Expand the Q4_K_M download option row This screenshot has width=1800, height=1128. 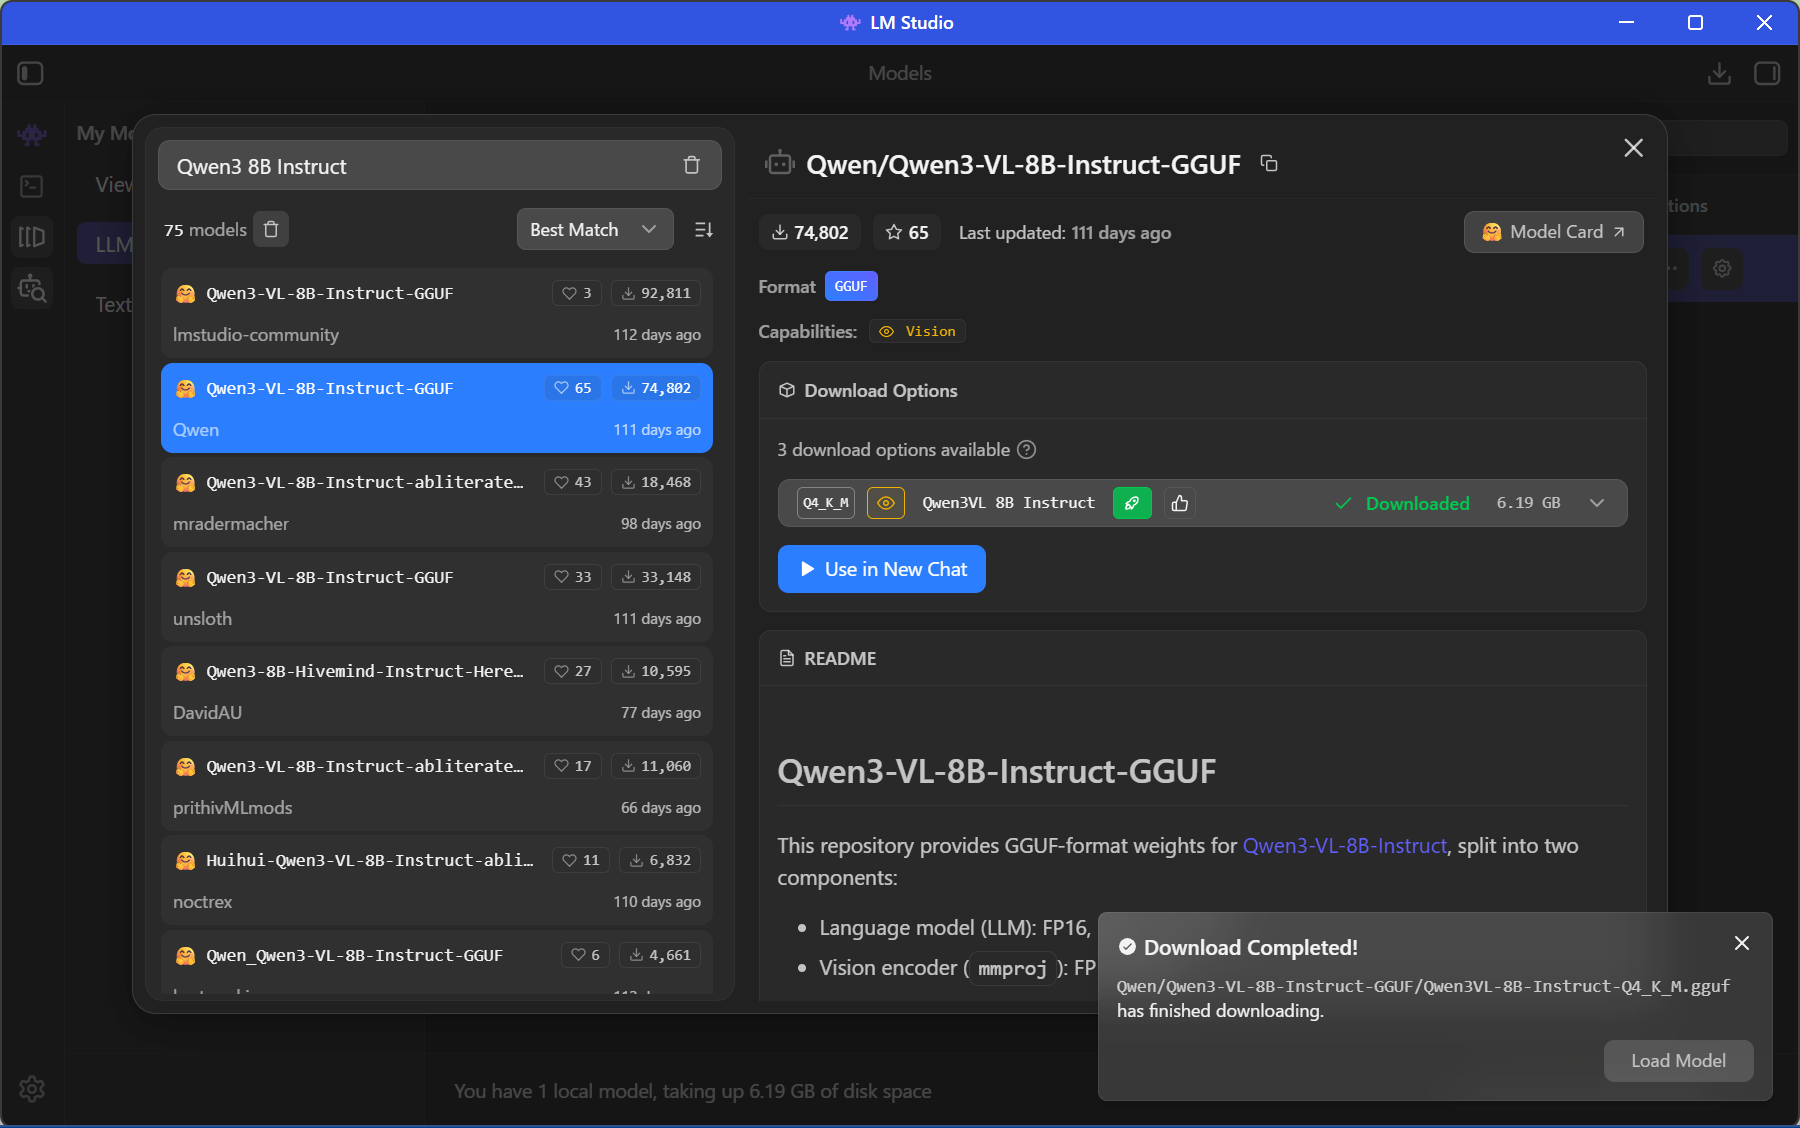click(1597, 503)
